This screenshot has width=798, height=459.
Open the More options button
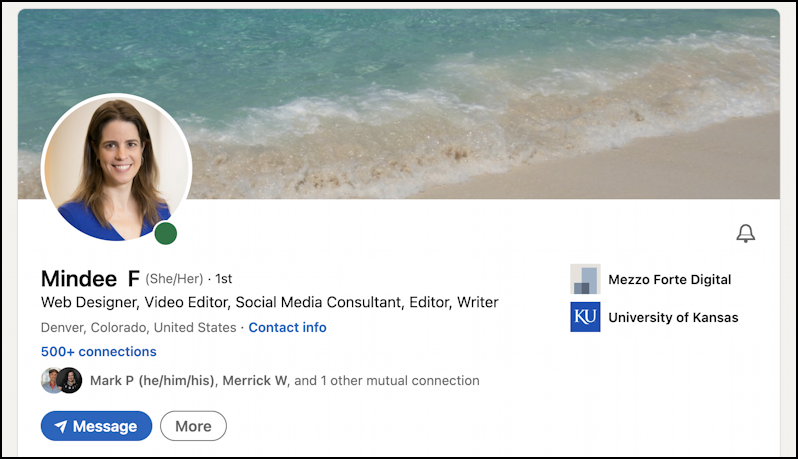click(x=193, y=426)
